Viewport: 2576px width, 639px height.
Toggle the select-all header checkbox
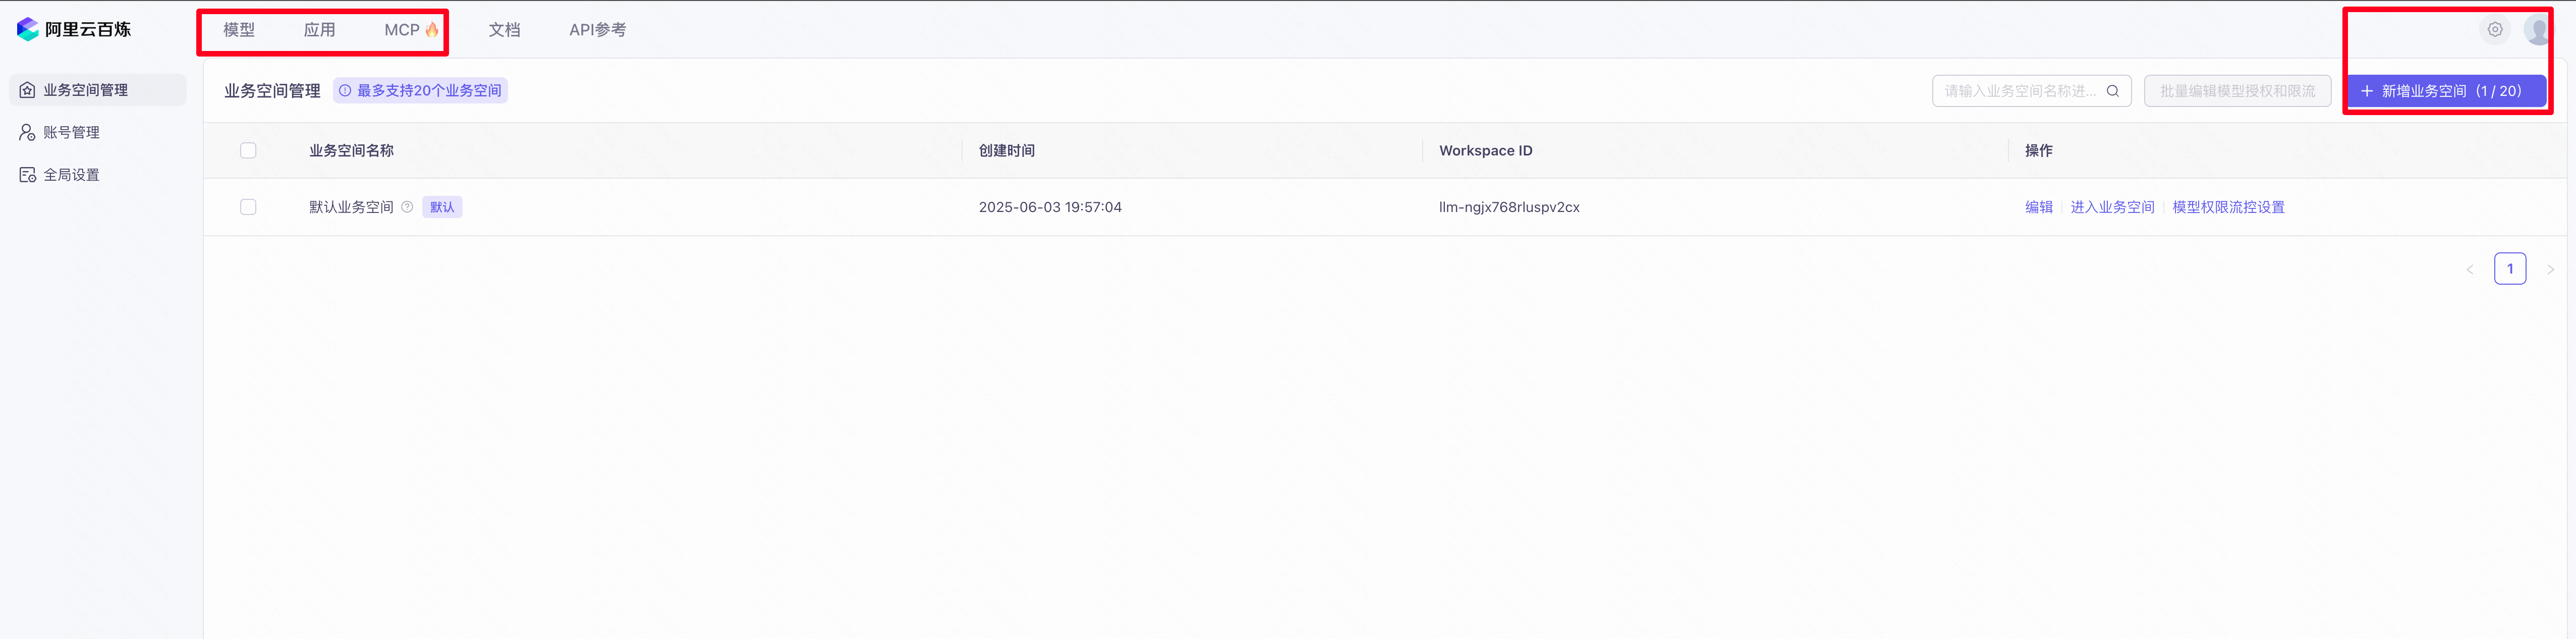click(248, 151)
